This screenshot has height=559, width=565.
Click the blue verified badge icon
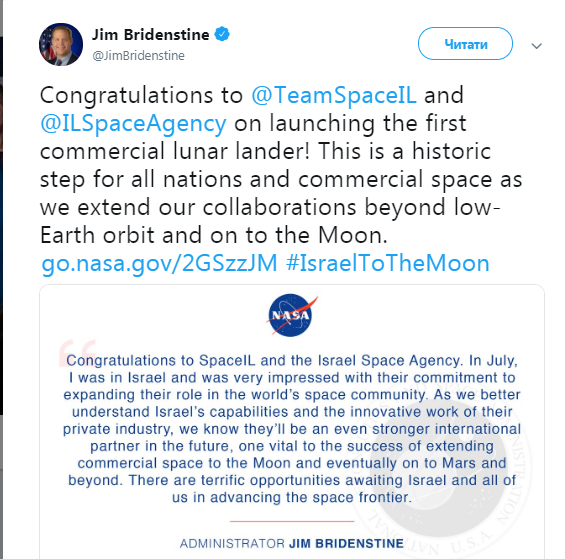pos(222,34)
